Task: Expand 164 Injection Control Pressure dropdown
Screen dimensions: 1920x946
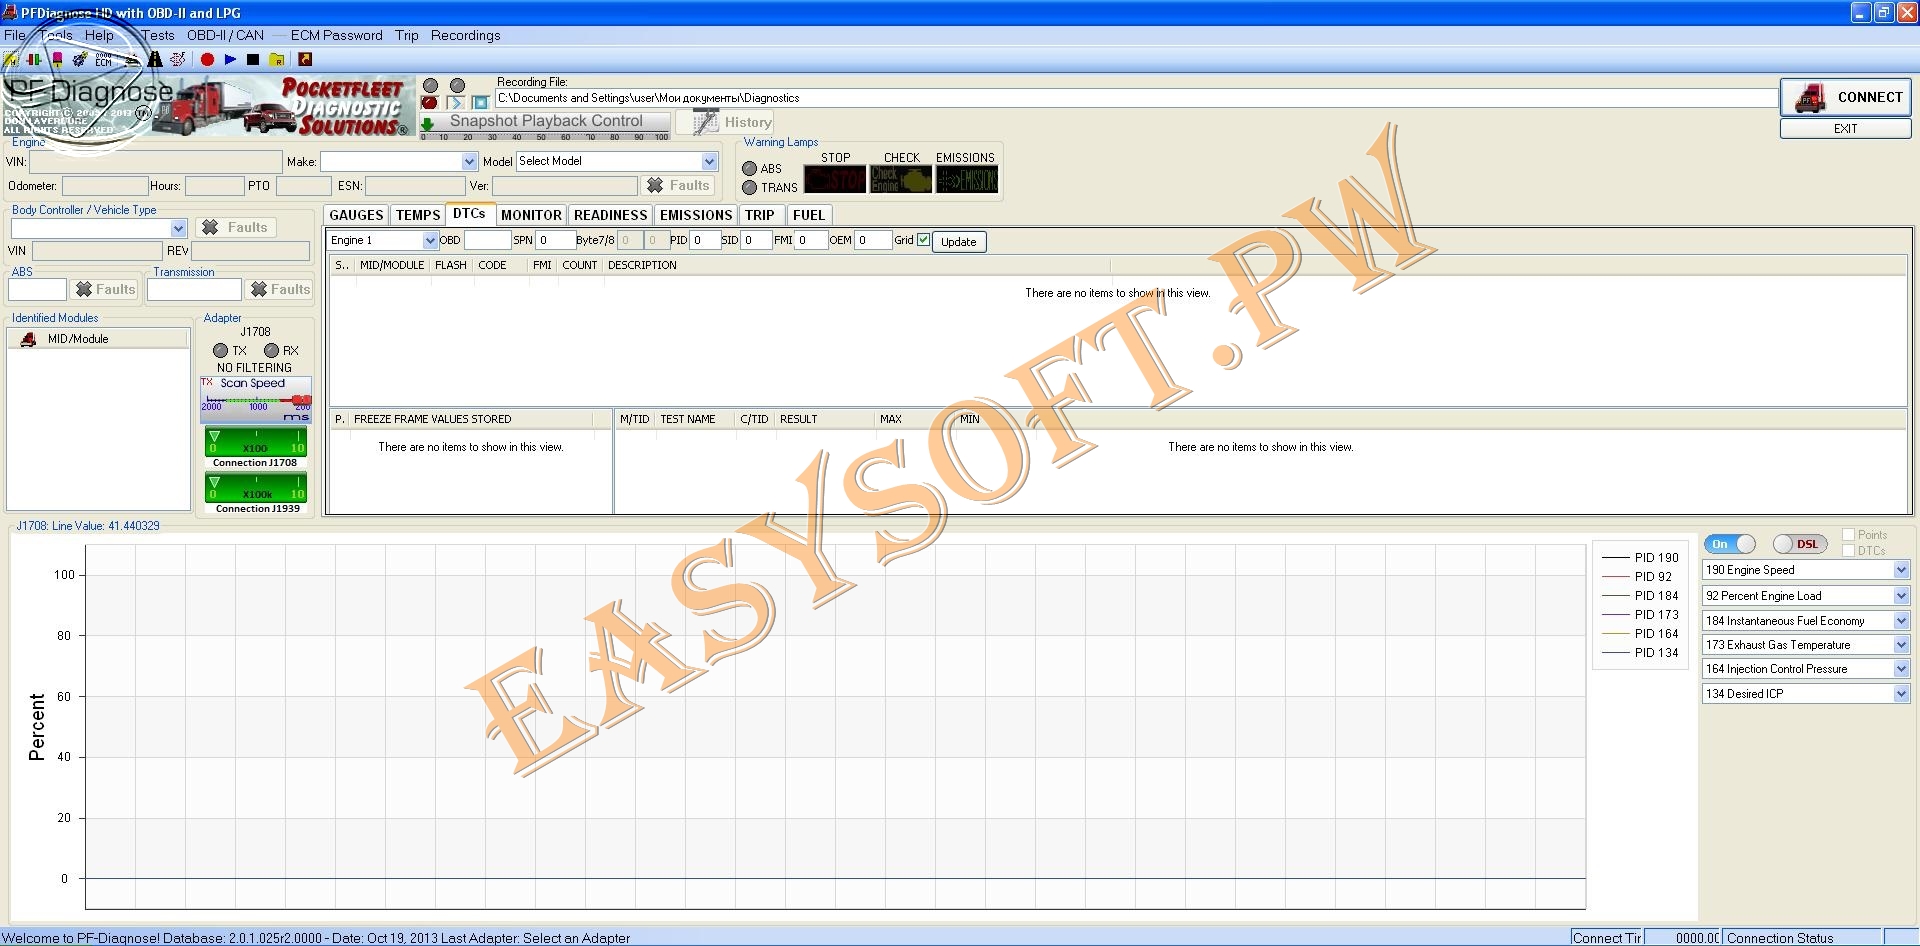Action: tap(1901, 669)
